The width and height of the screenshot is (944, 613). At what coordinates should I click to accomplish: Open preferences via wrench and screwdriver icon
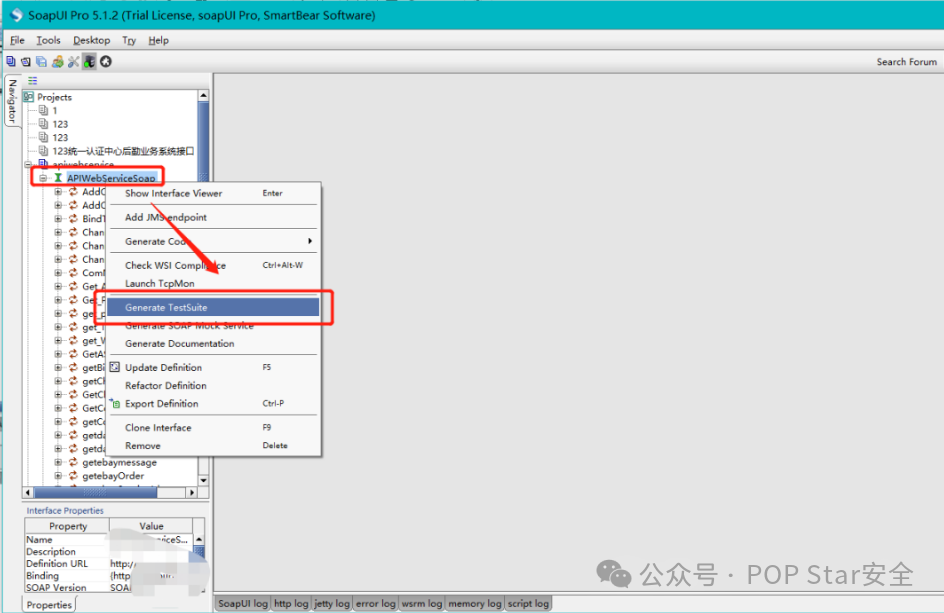73,61
